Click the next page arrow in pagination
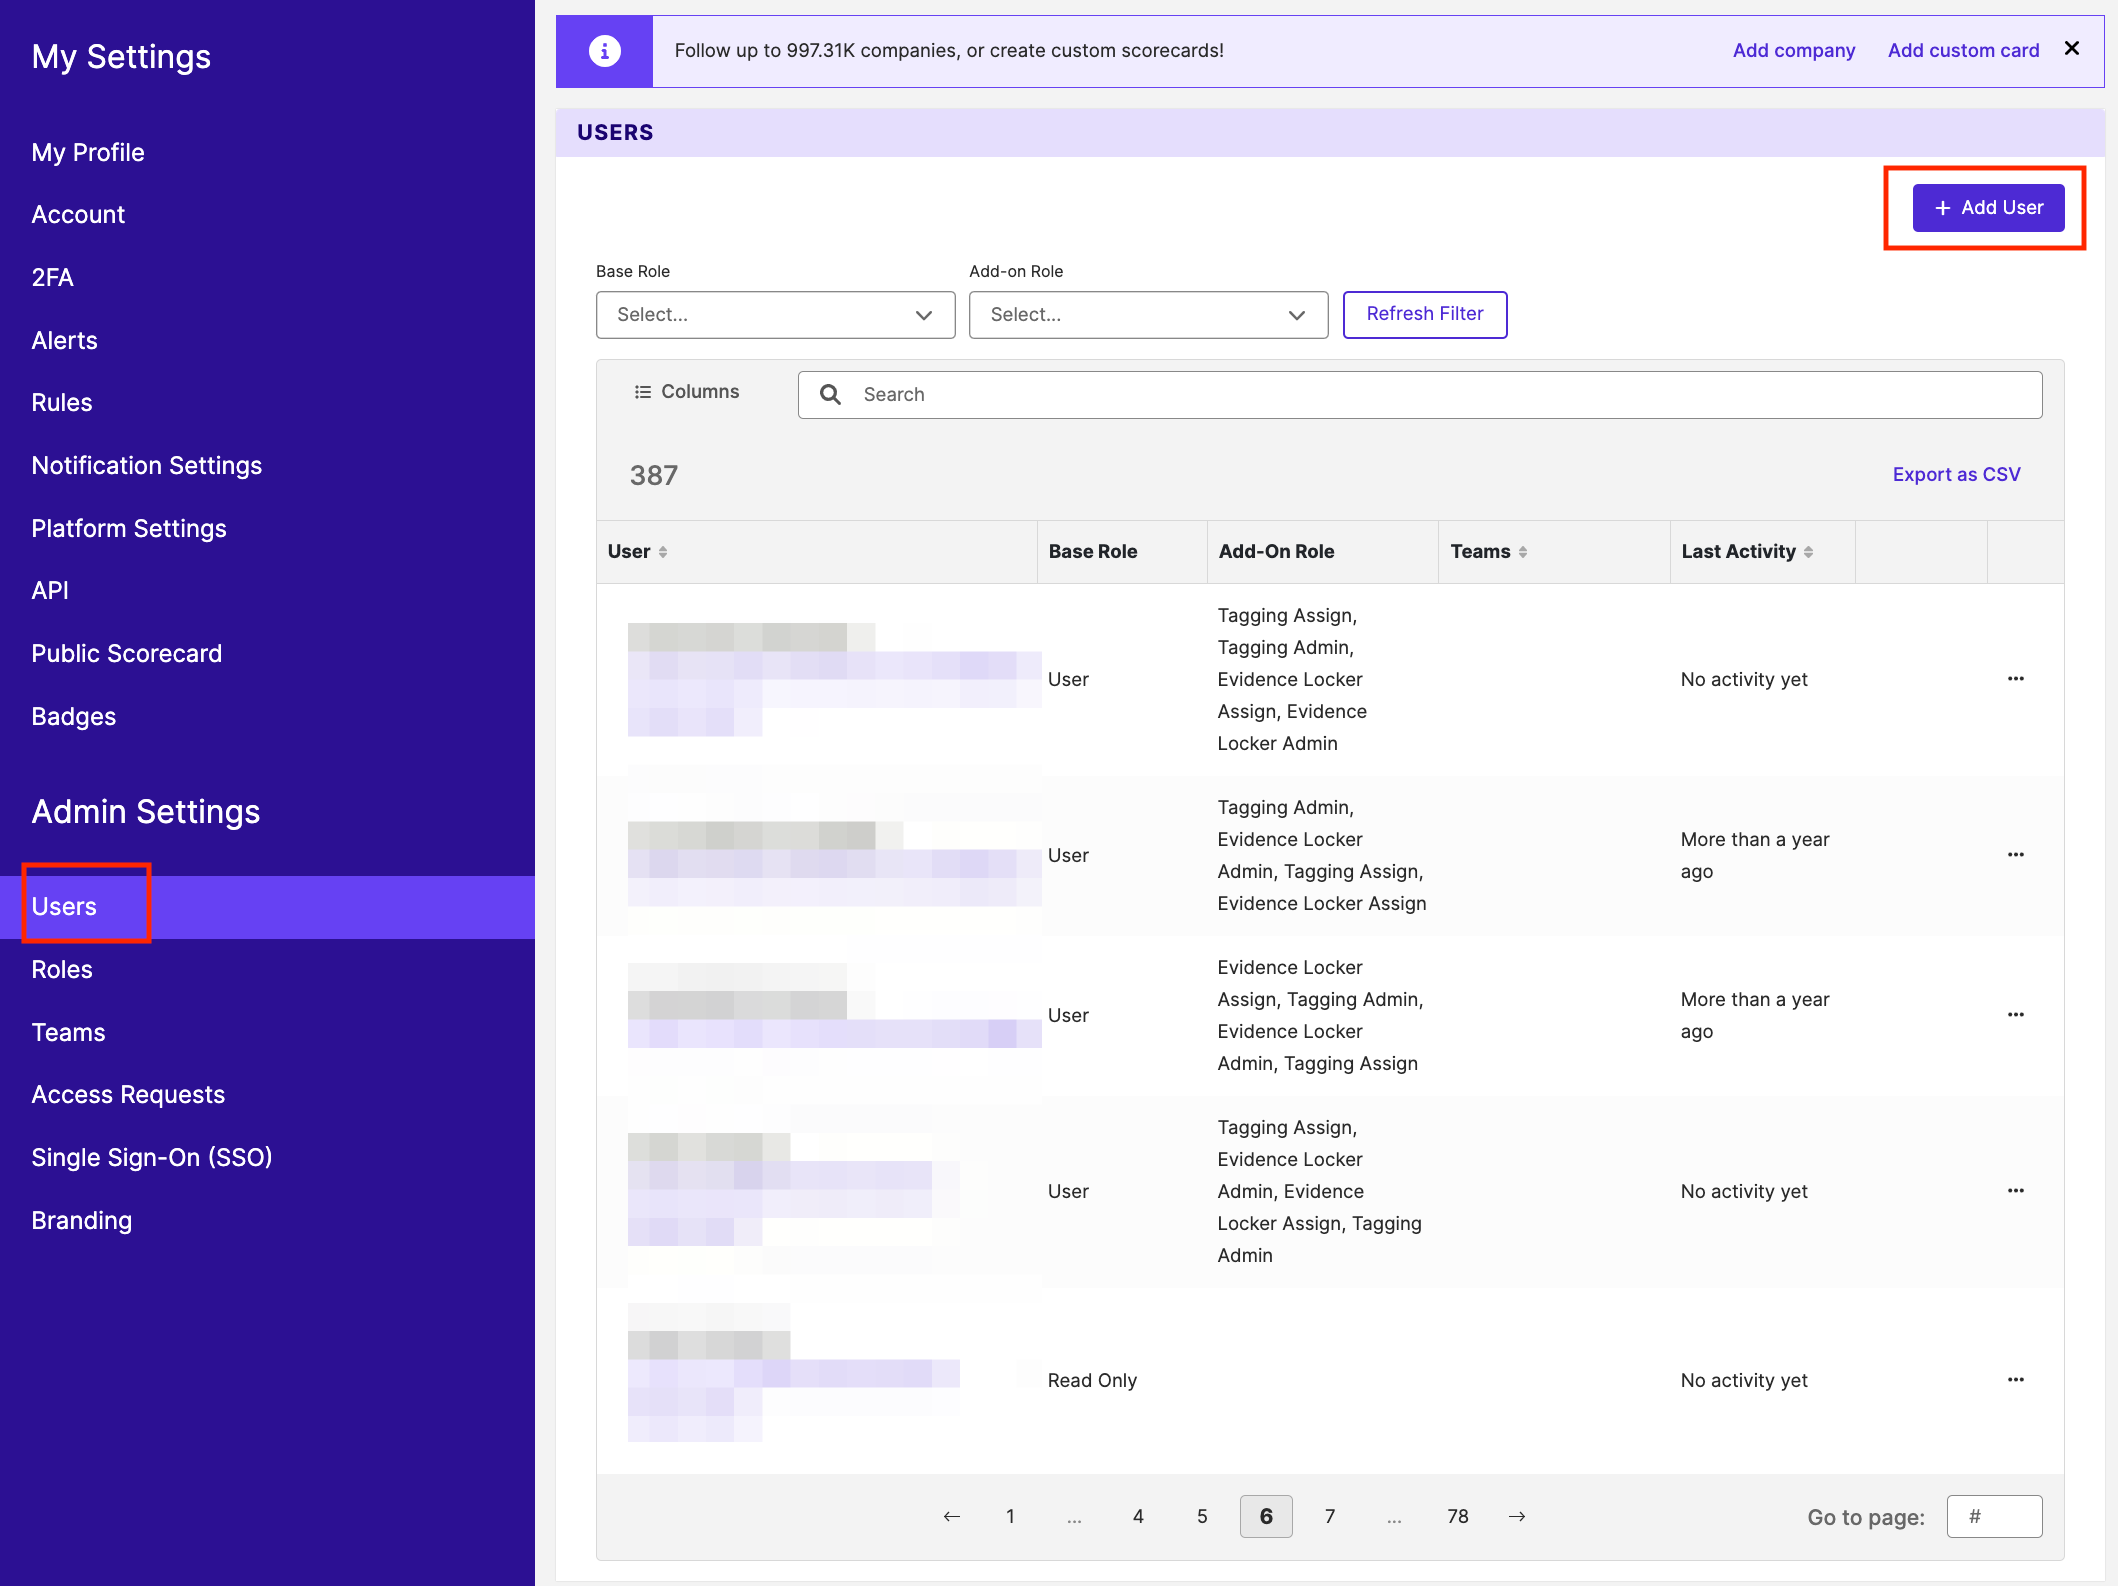This screenshot has height=1586, width=2118. click(x=1517, y=1516)
